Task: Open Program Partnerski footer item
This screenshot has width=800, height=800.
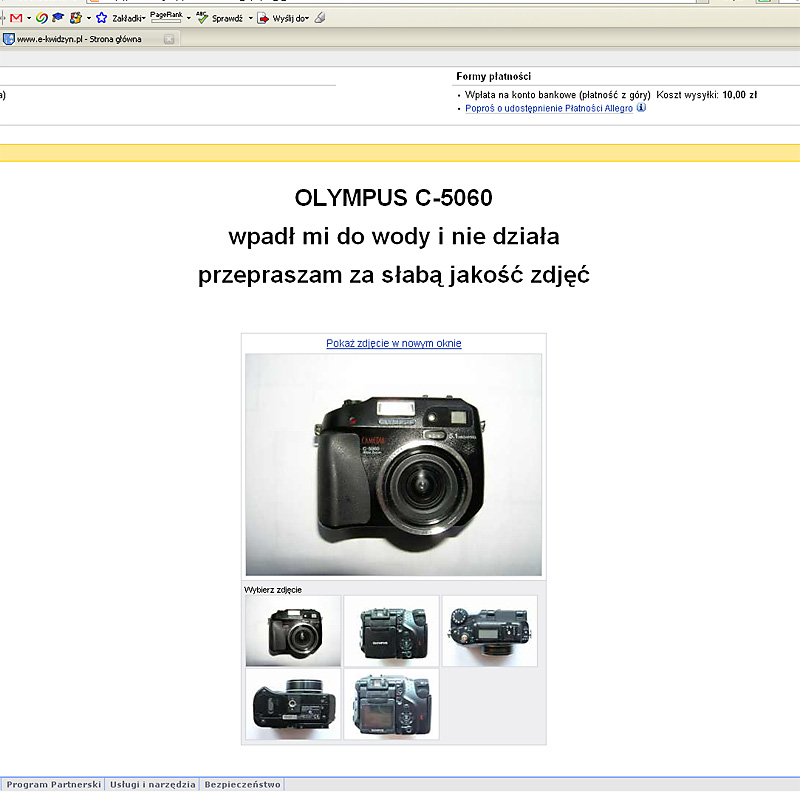Action: click(53, 785)
